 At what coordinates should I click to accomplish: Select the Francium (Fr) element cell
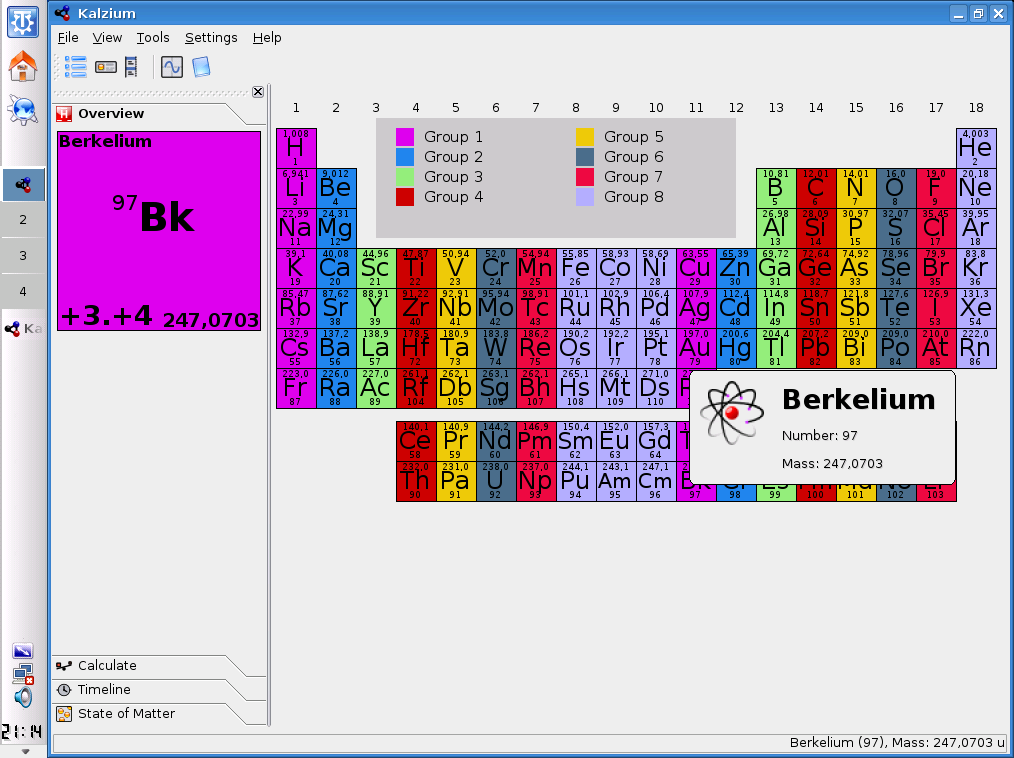(x=296, y=389)
